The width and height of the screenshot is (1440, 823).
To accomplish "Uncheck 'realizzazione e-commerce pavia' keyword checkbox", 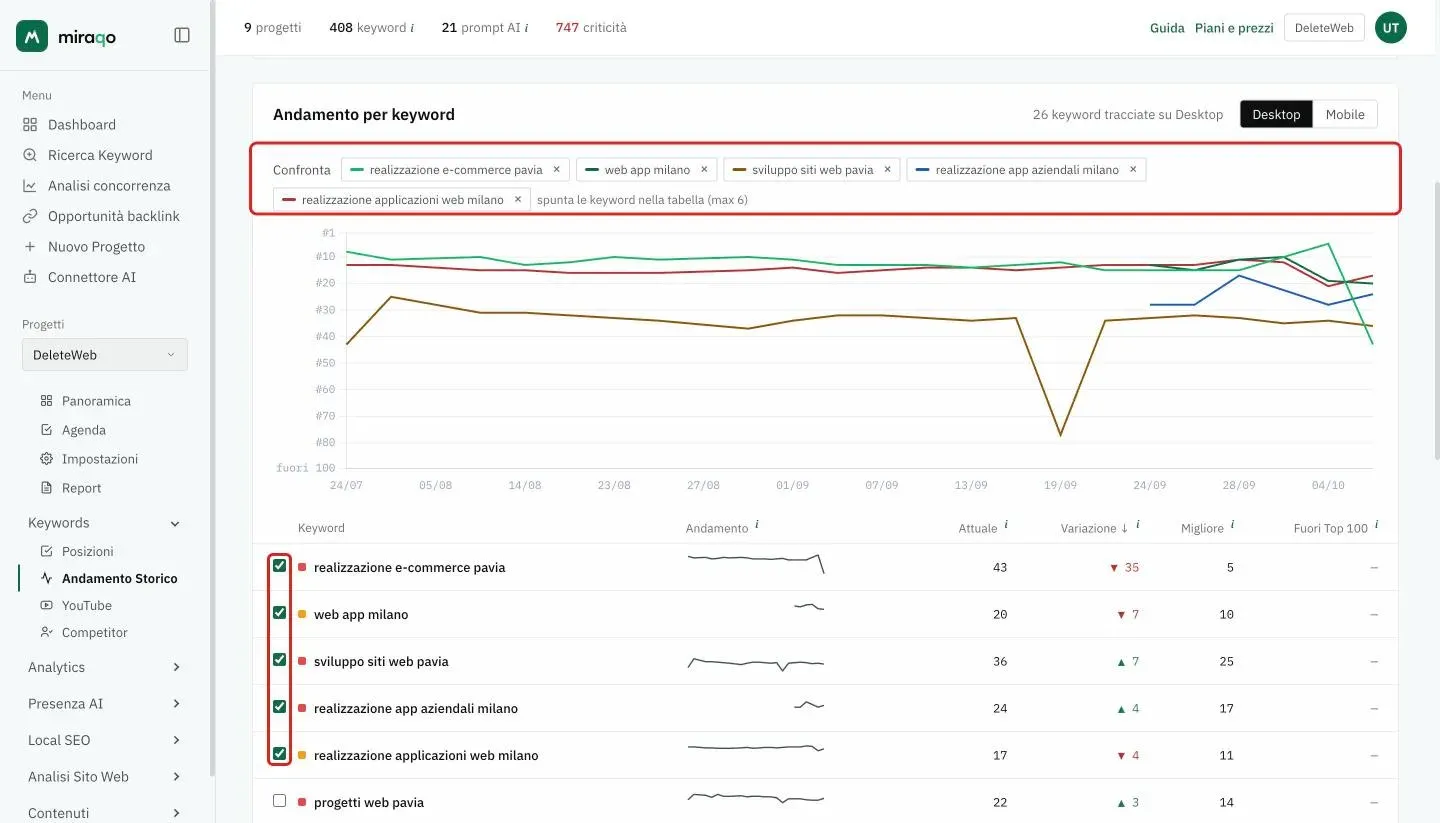I will (x=280, y=566).
